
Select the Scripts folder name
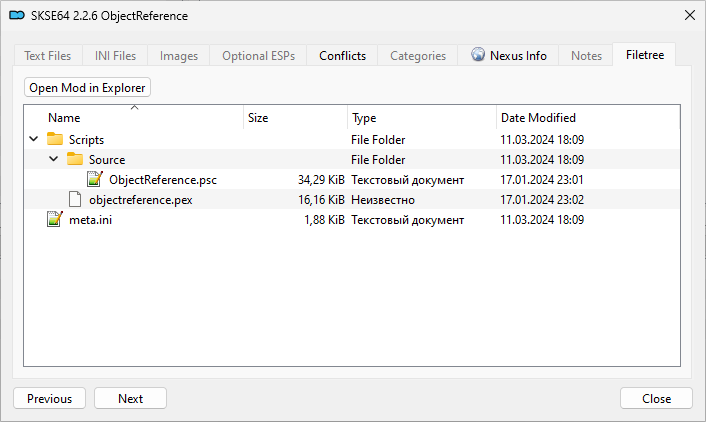(x=86, y=140)
